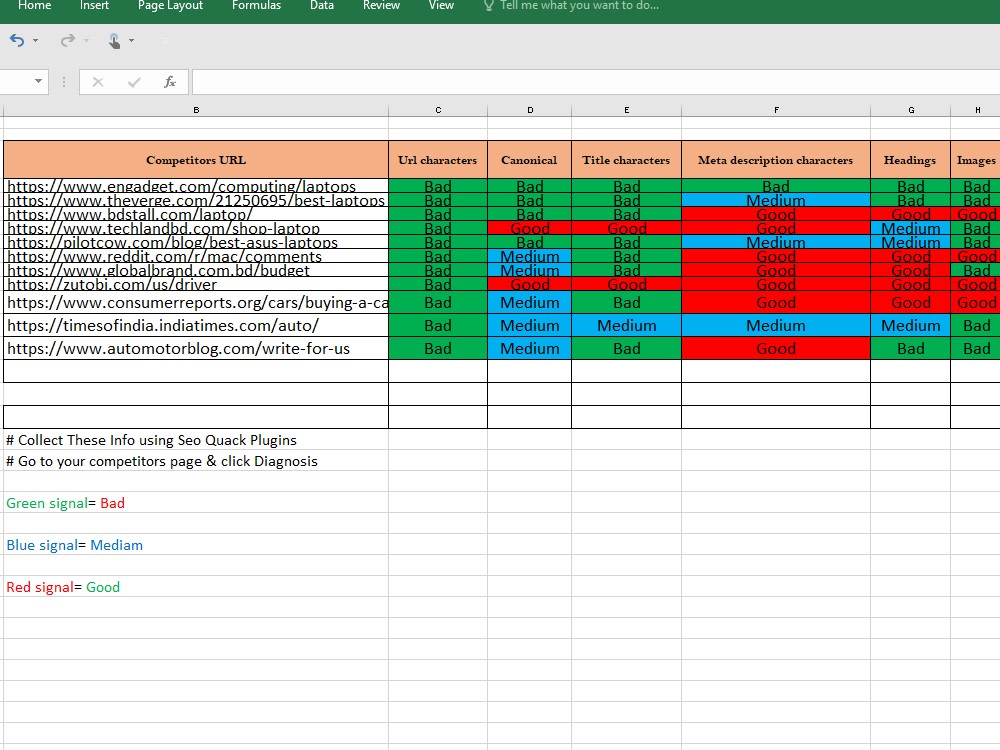
Task: Expand the Name Box dropdown
Action: tap(38, 81)
